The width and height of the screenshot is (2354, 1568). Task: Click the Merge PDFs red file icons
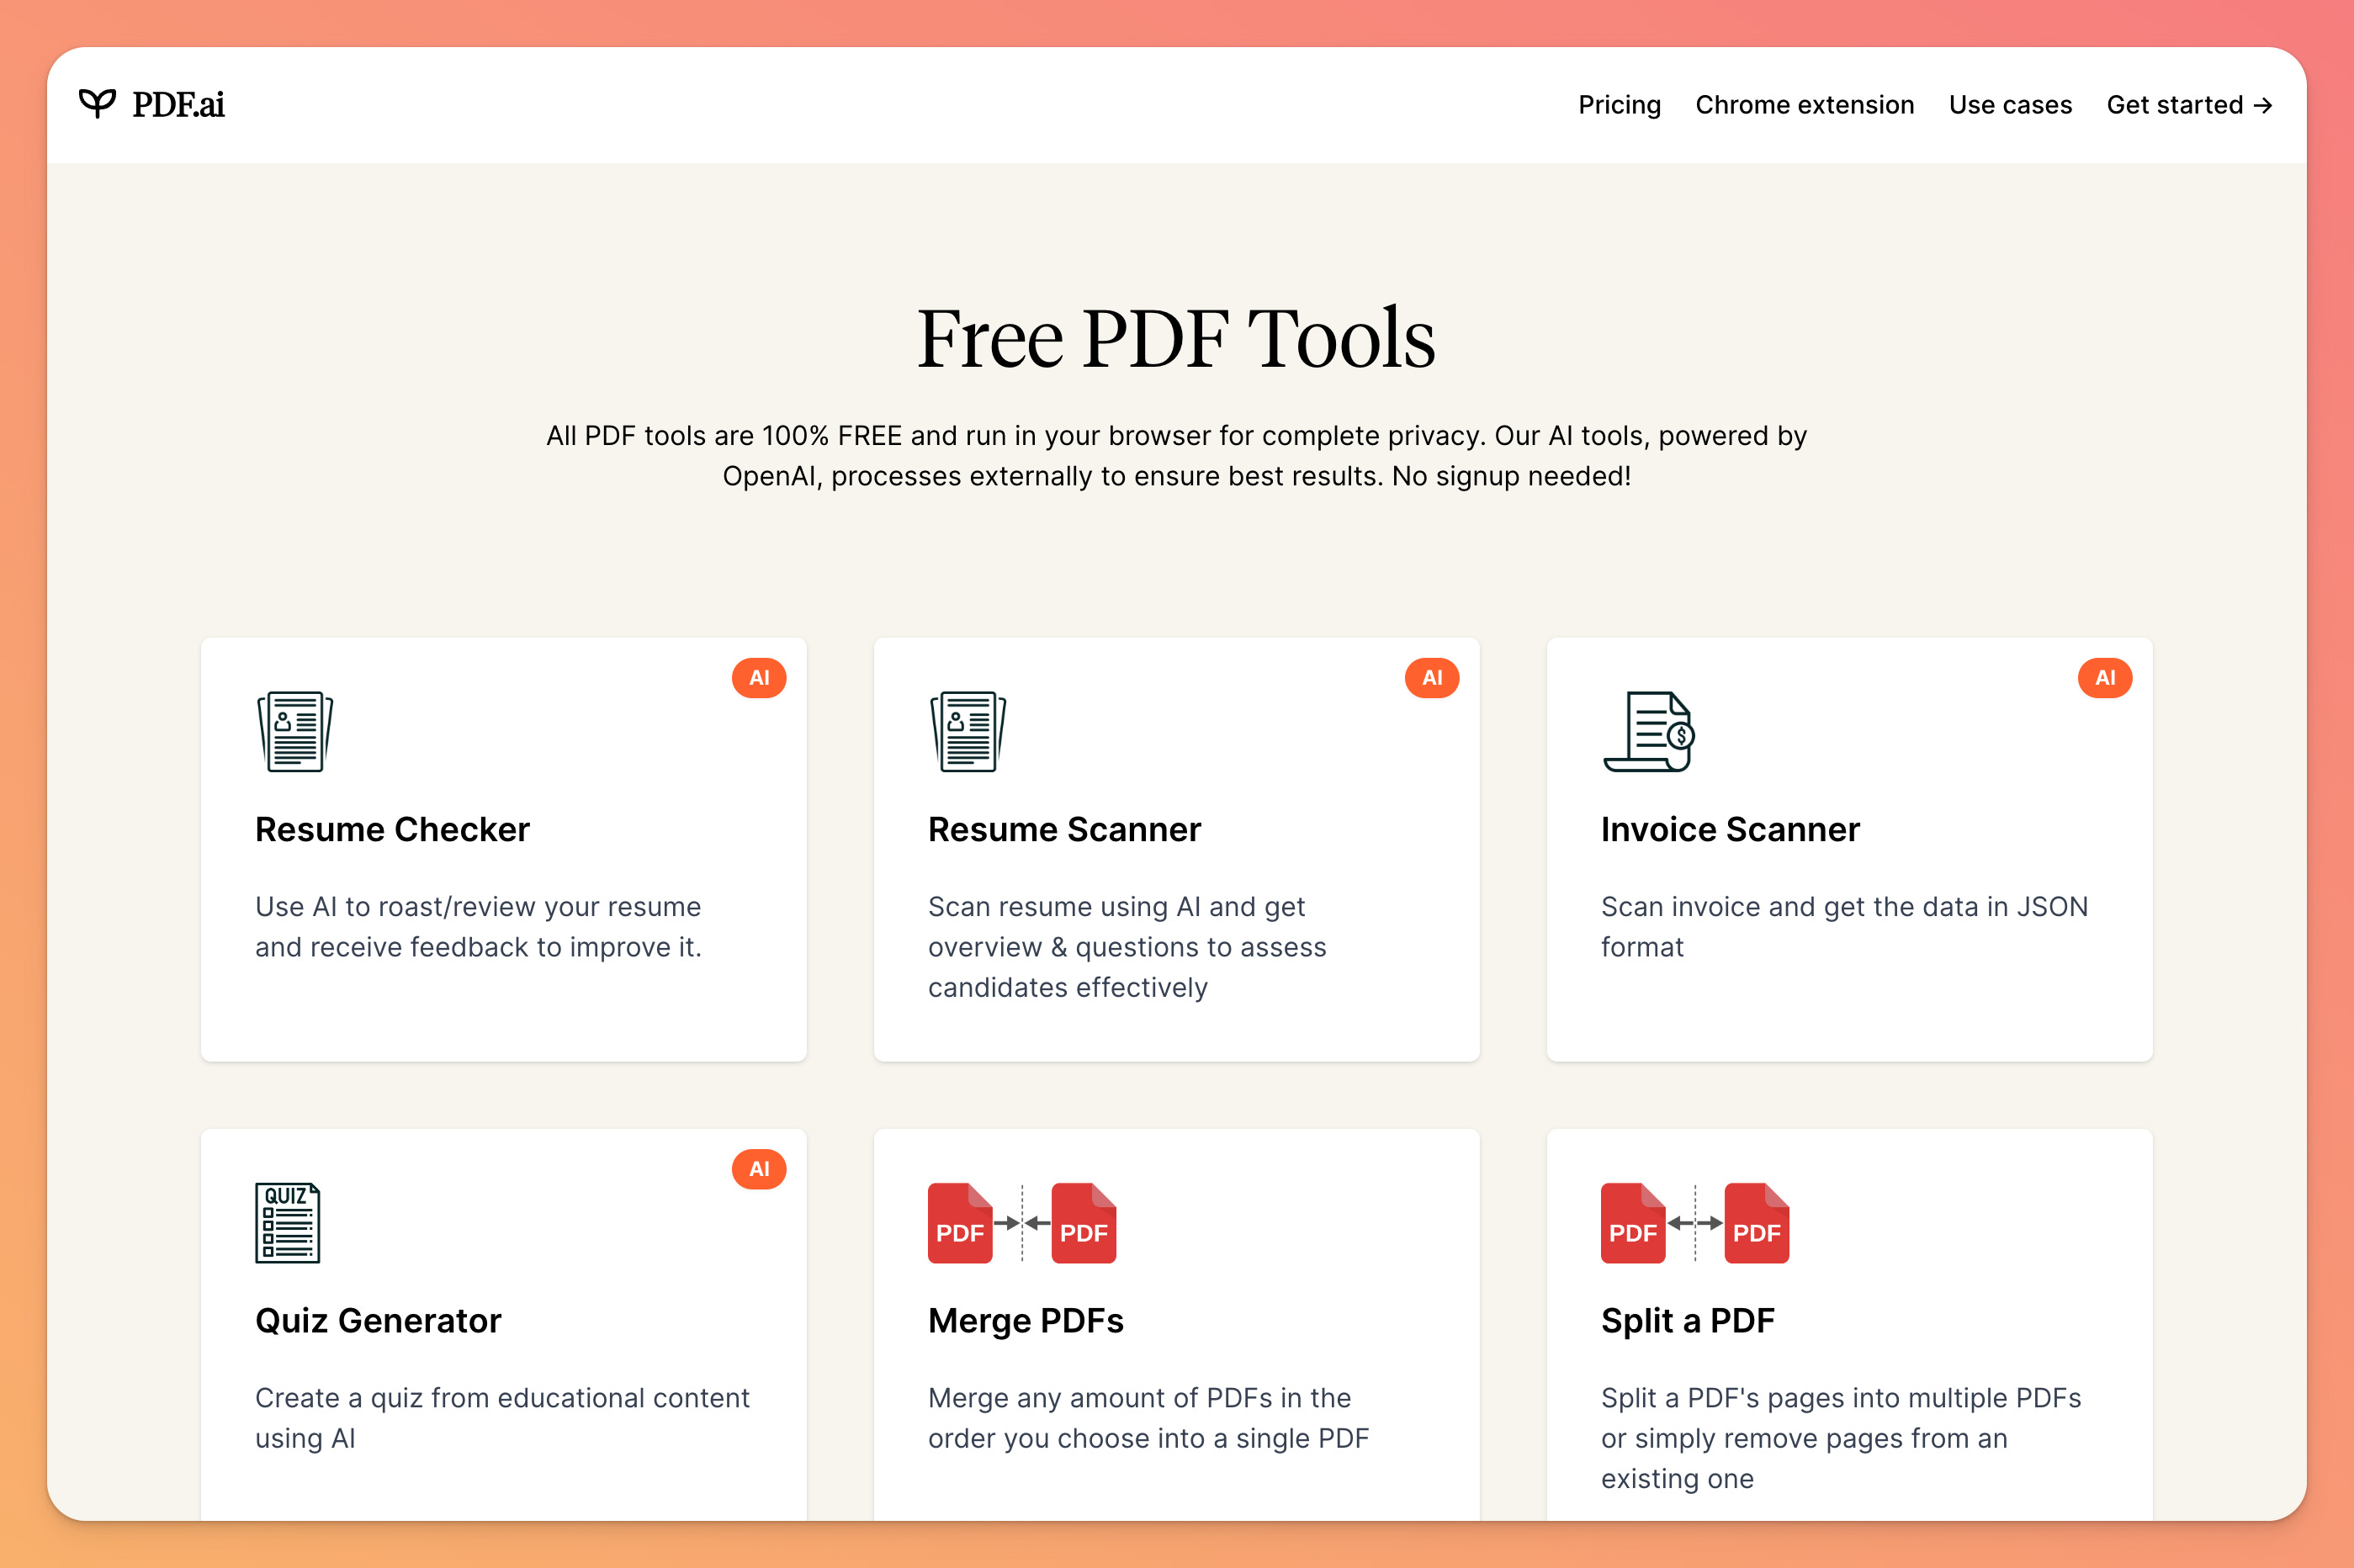point(1022,1222)
